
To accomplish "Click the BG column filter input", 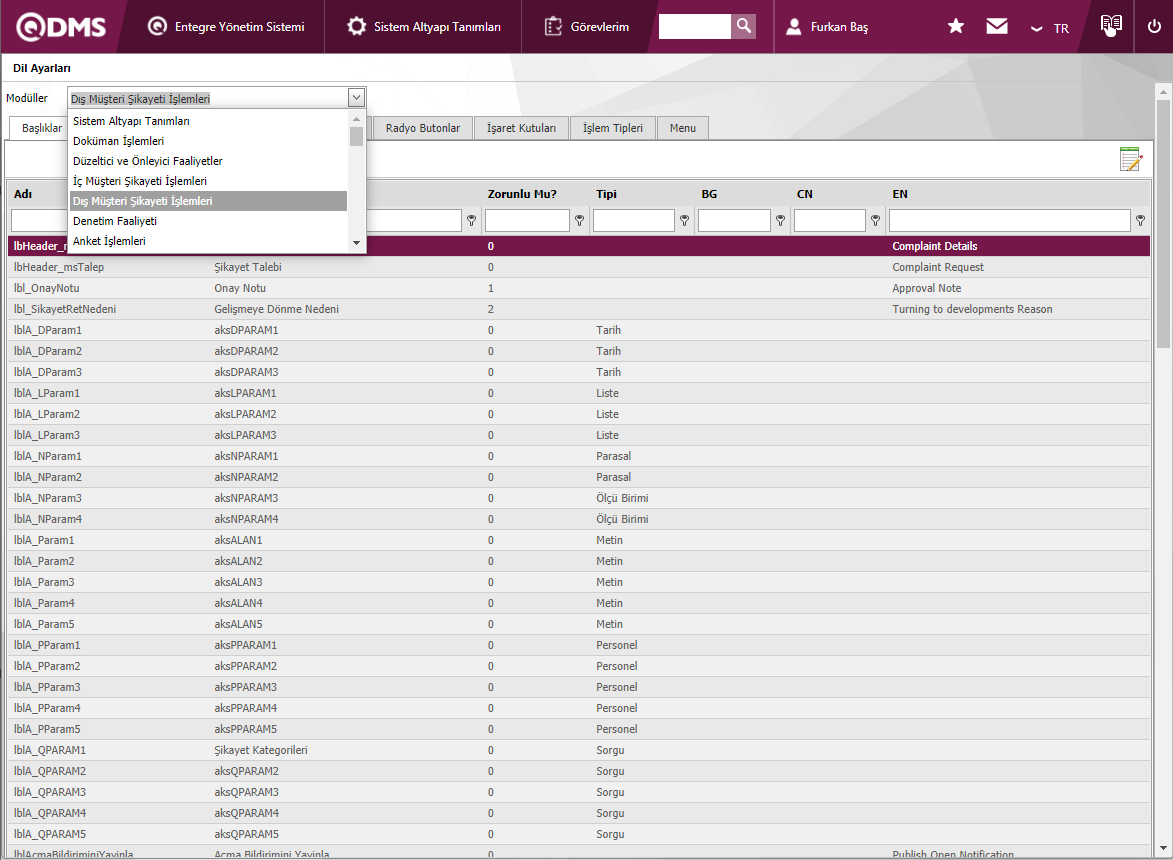I will coord(734,220).
